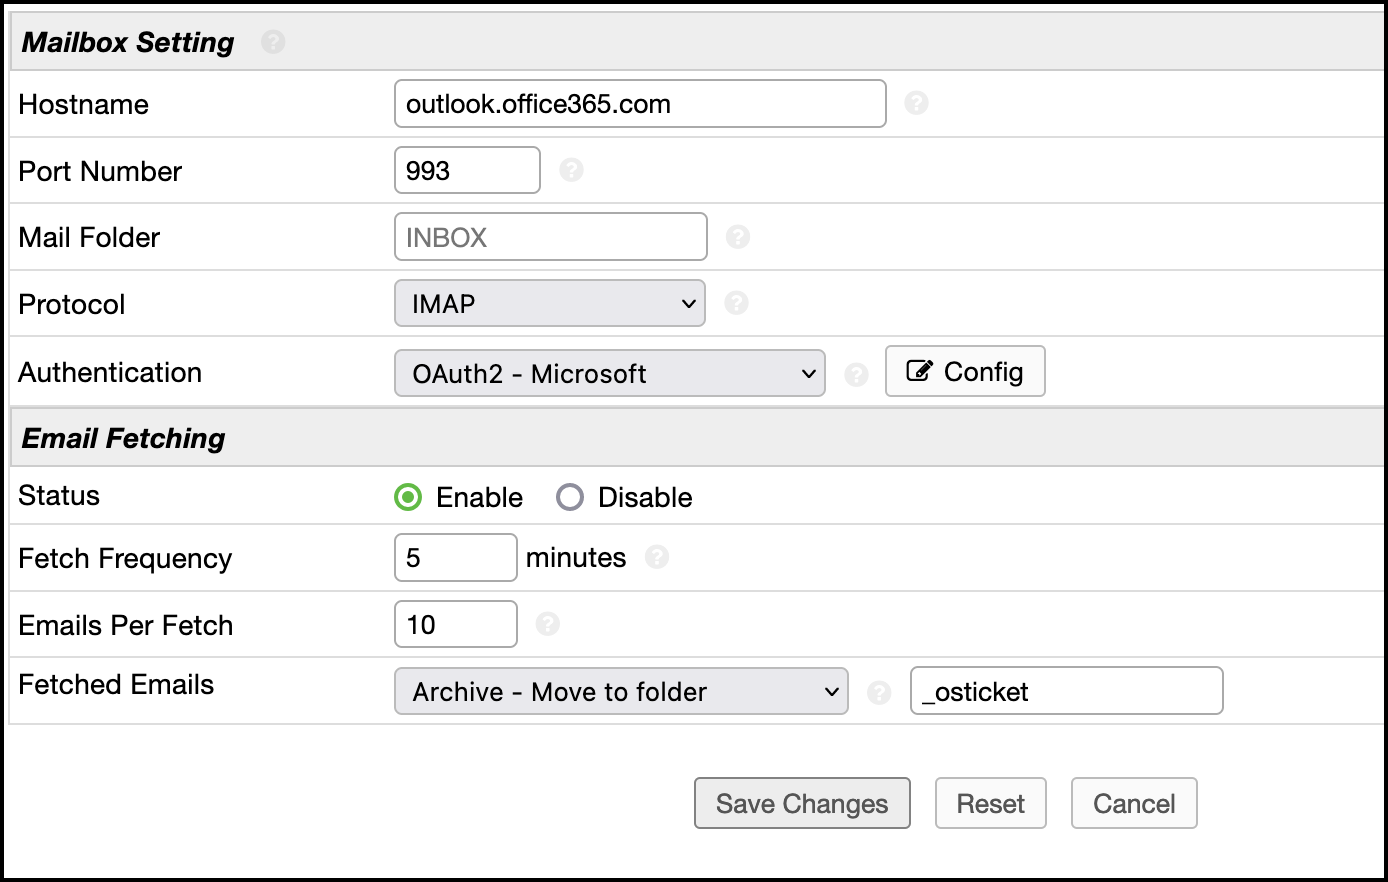The height and width of the screenshot is (882, 1388).
Task: Click the Reset button
Action: [x=990, y=803]
